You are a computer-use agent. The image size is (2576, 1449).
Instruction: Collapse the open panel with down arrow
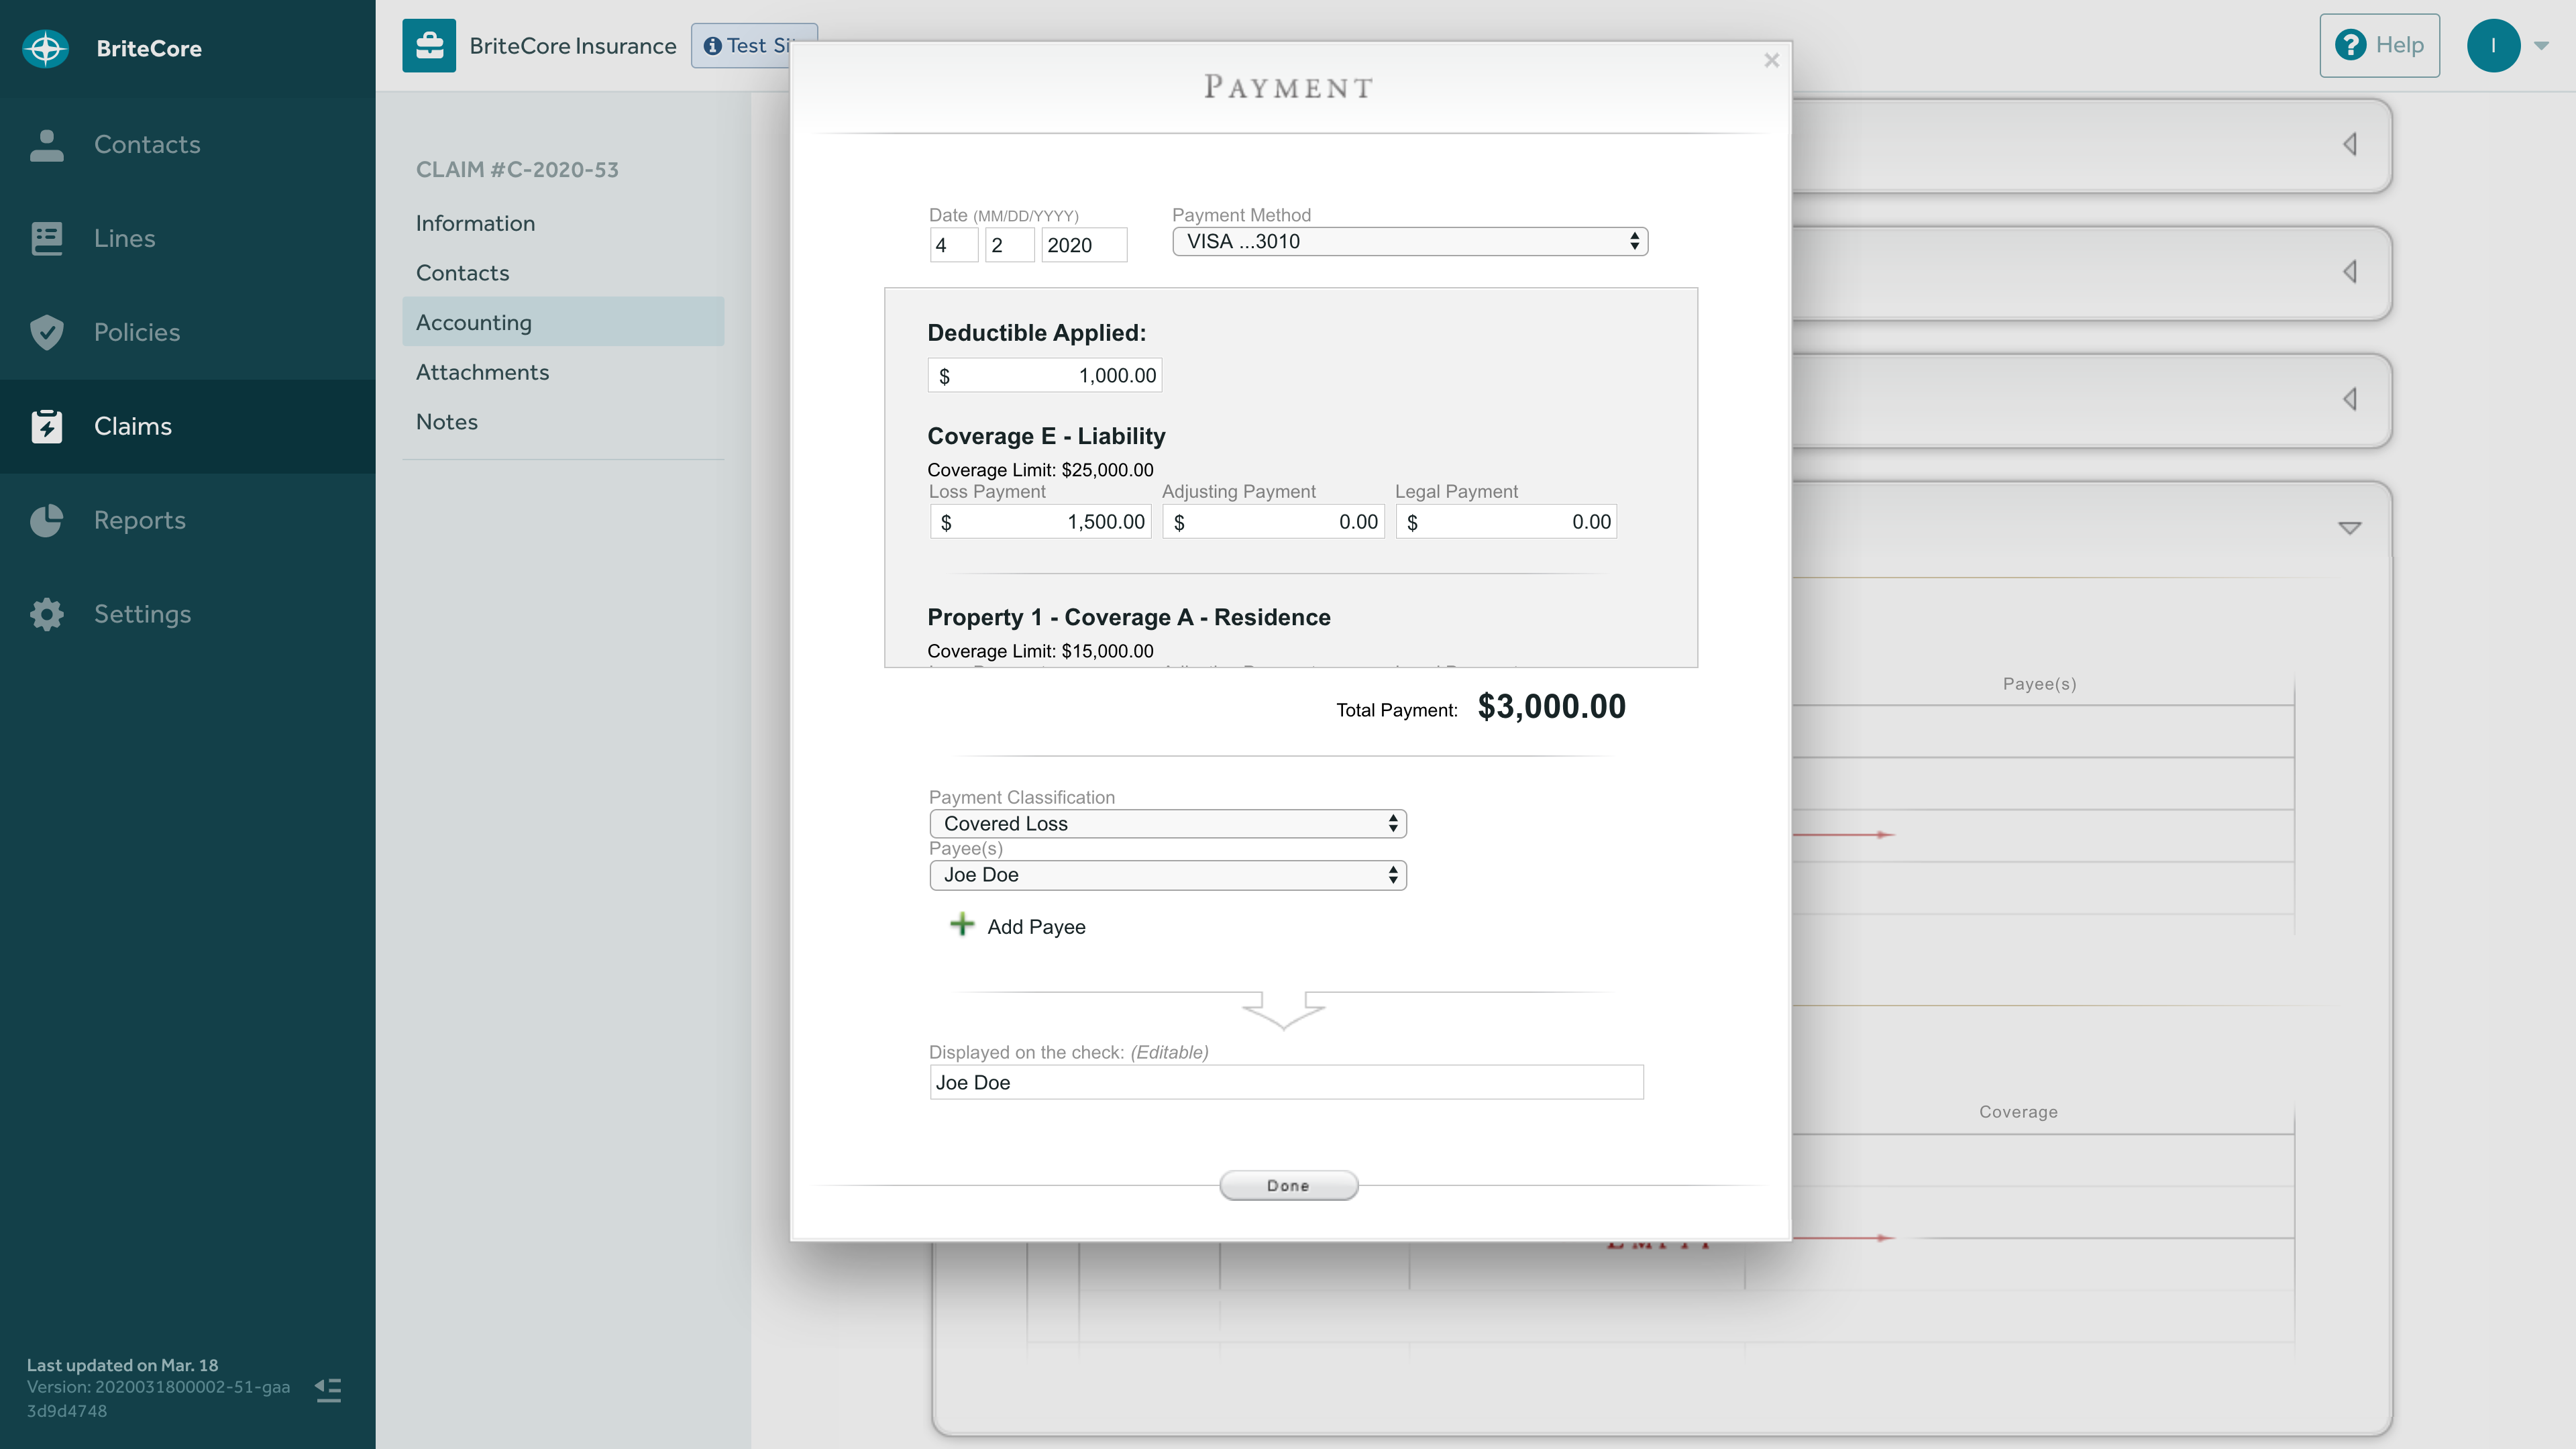coord(2350,528)
